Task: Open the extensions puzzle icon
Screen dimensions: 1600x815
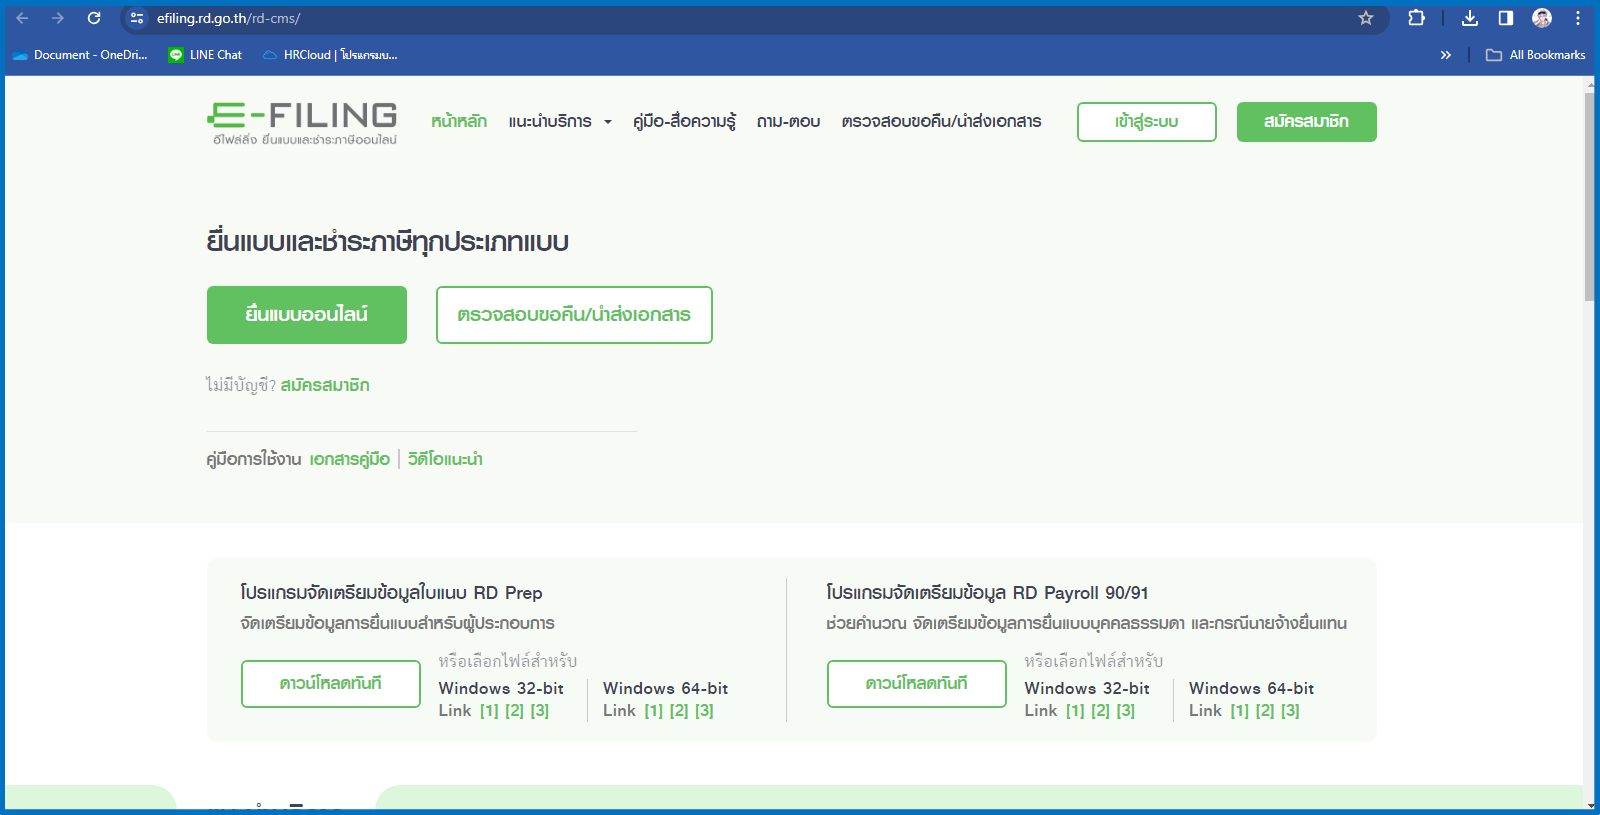Action: click(1416, 18)
